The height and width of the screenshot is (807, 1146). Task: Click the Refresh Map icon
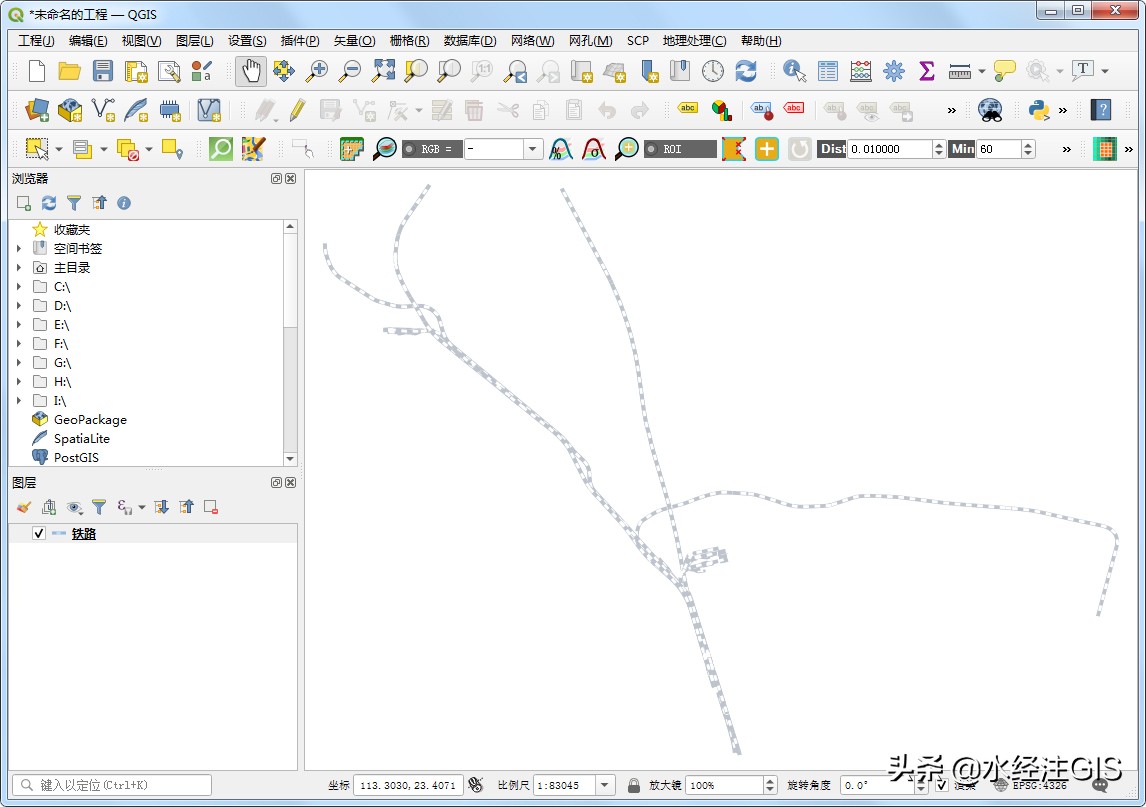tap(745, 71)
